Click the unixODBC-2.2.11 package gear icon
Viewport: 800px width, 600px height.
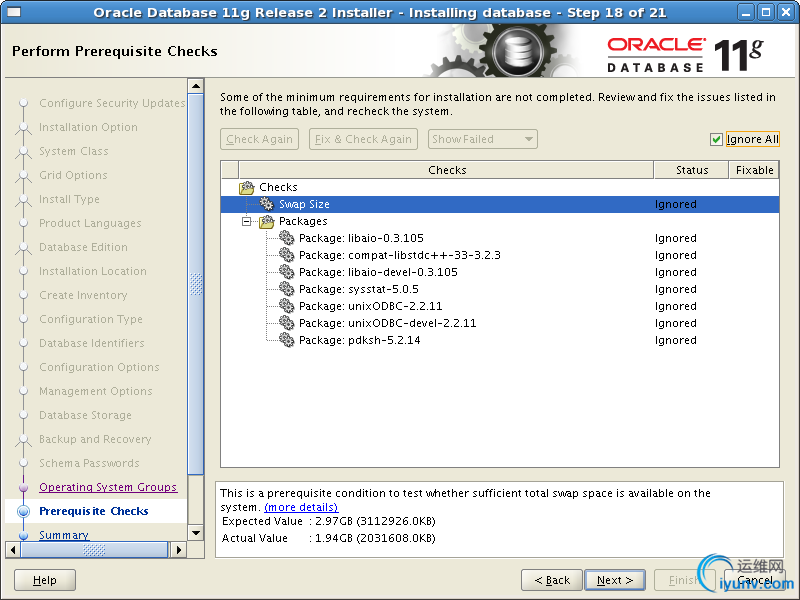(x=287, y=306)
